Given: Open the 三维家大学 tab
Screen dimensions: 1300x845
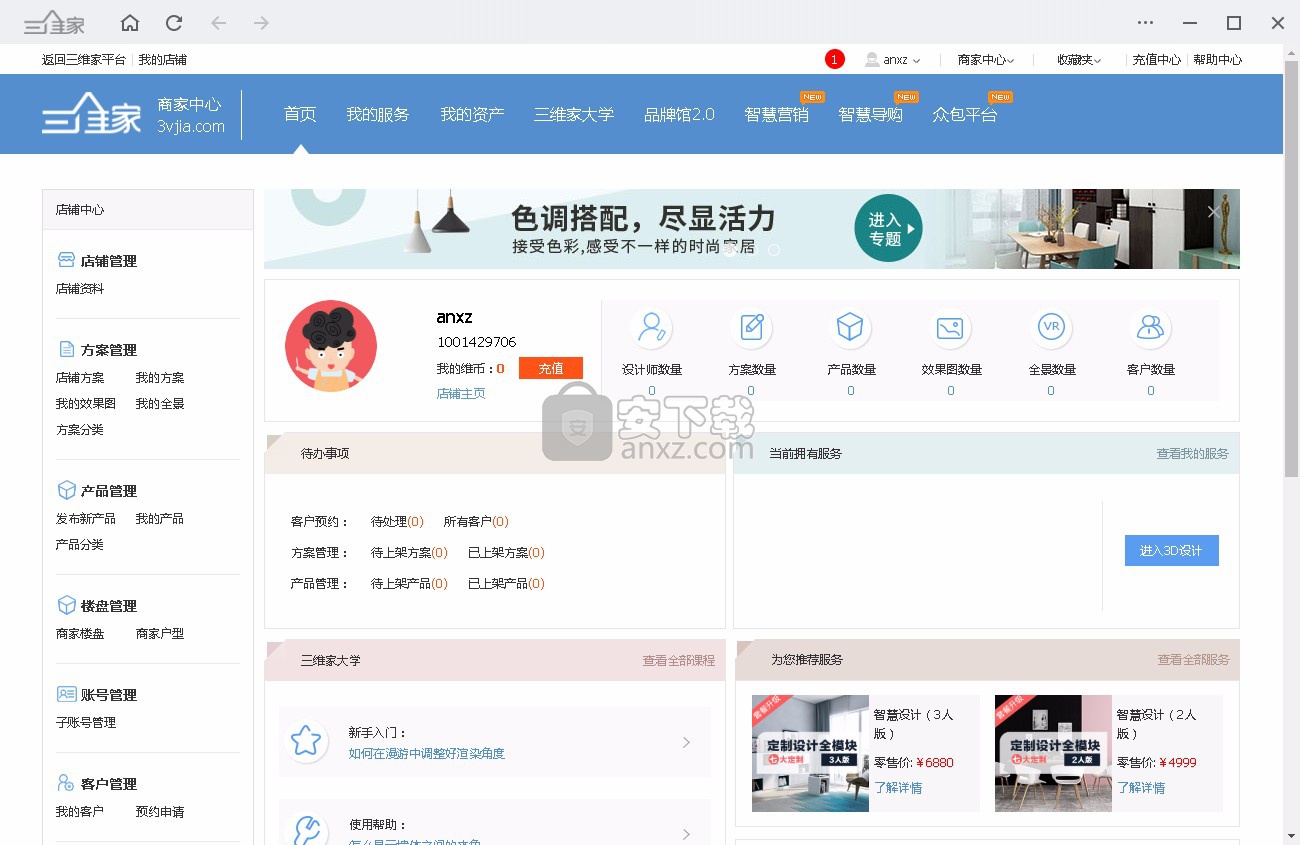Looking at the screenshot, I should (x=574, y=114).
